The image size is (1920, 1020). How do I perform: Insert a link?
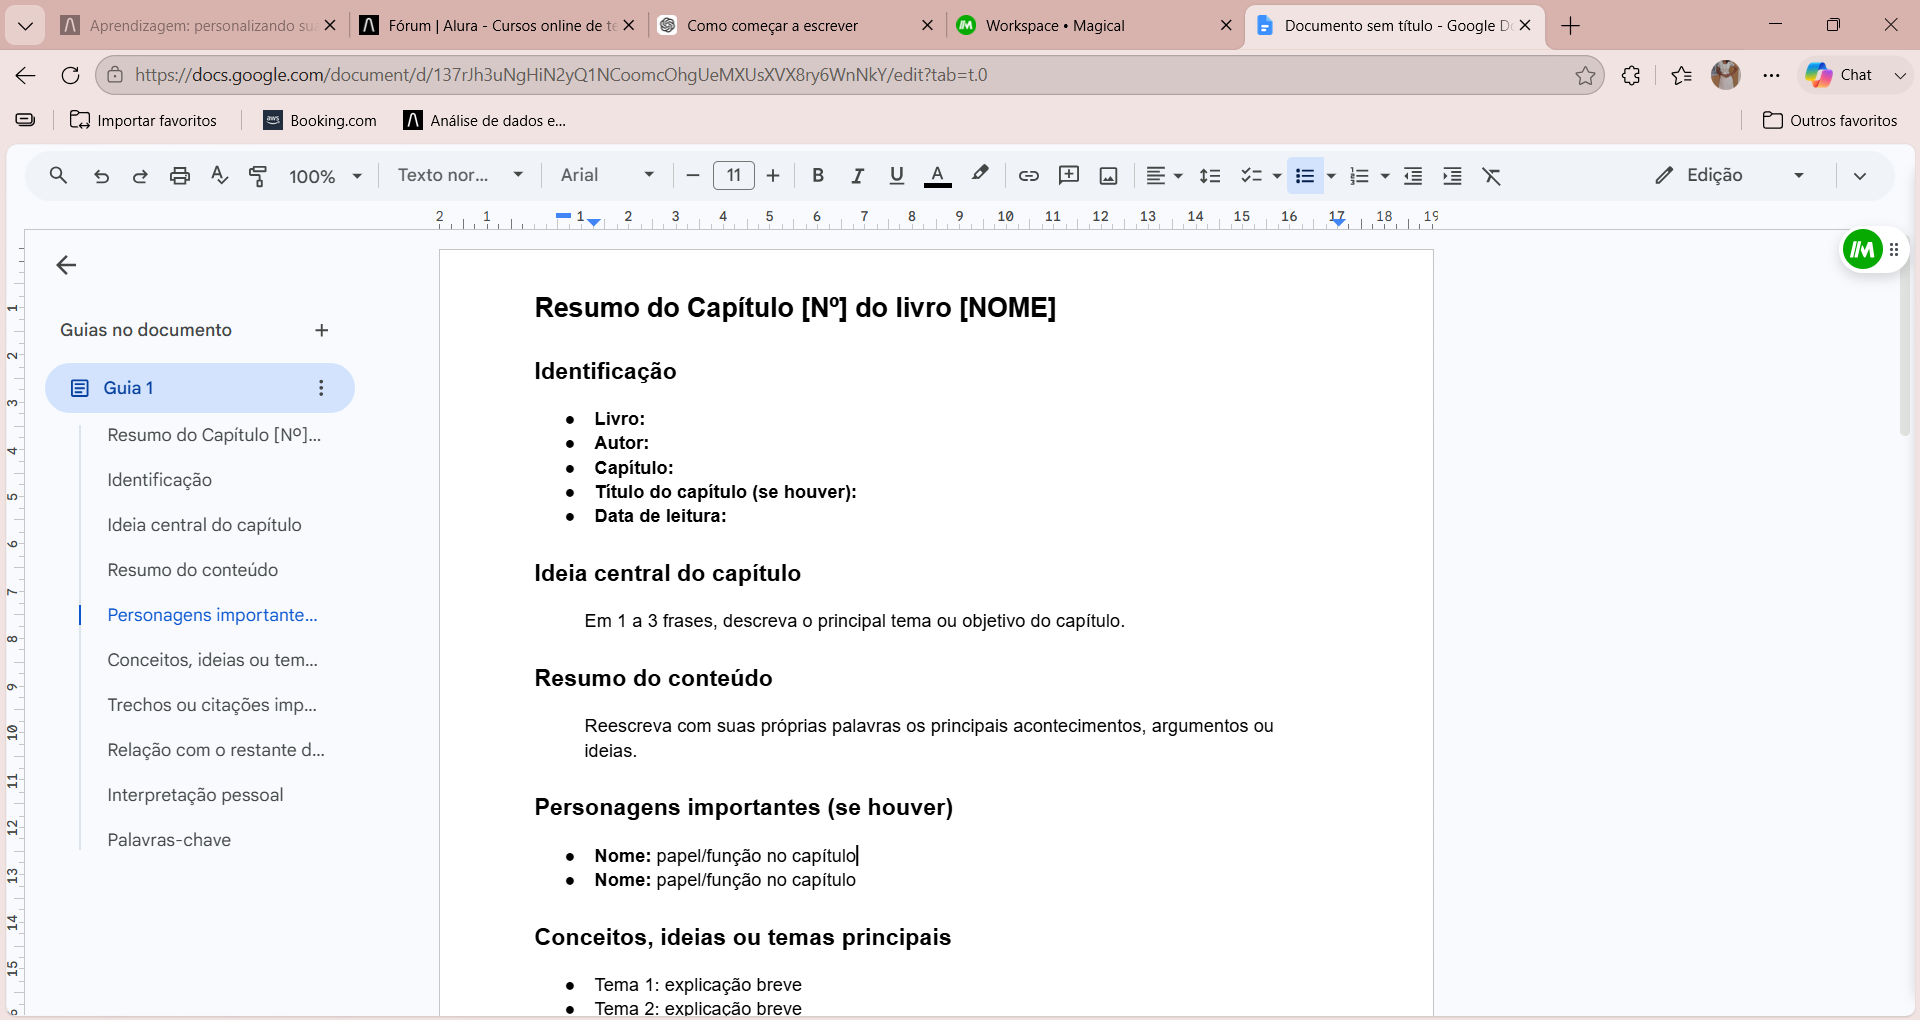pyautogui.click(x=1028, y=176)
